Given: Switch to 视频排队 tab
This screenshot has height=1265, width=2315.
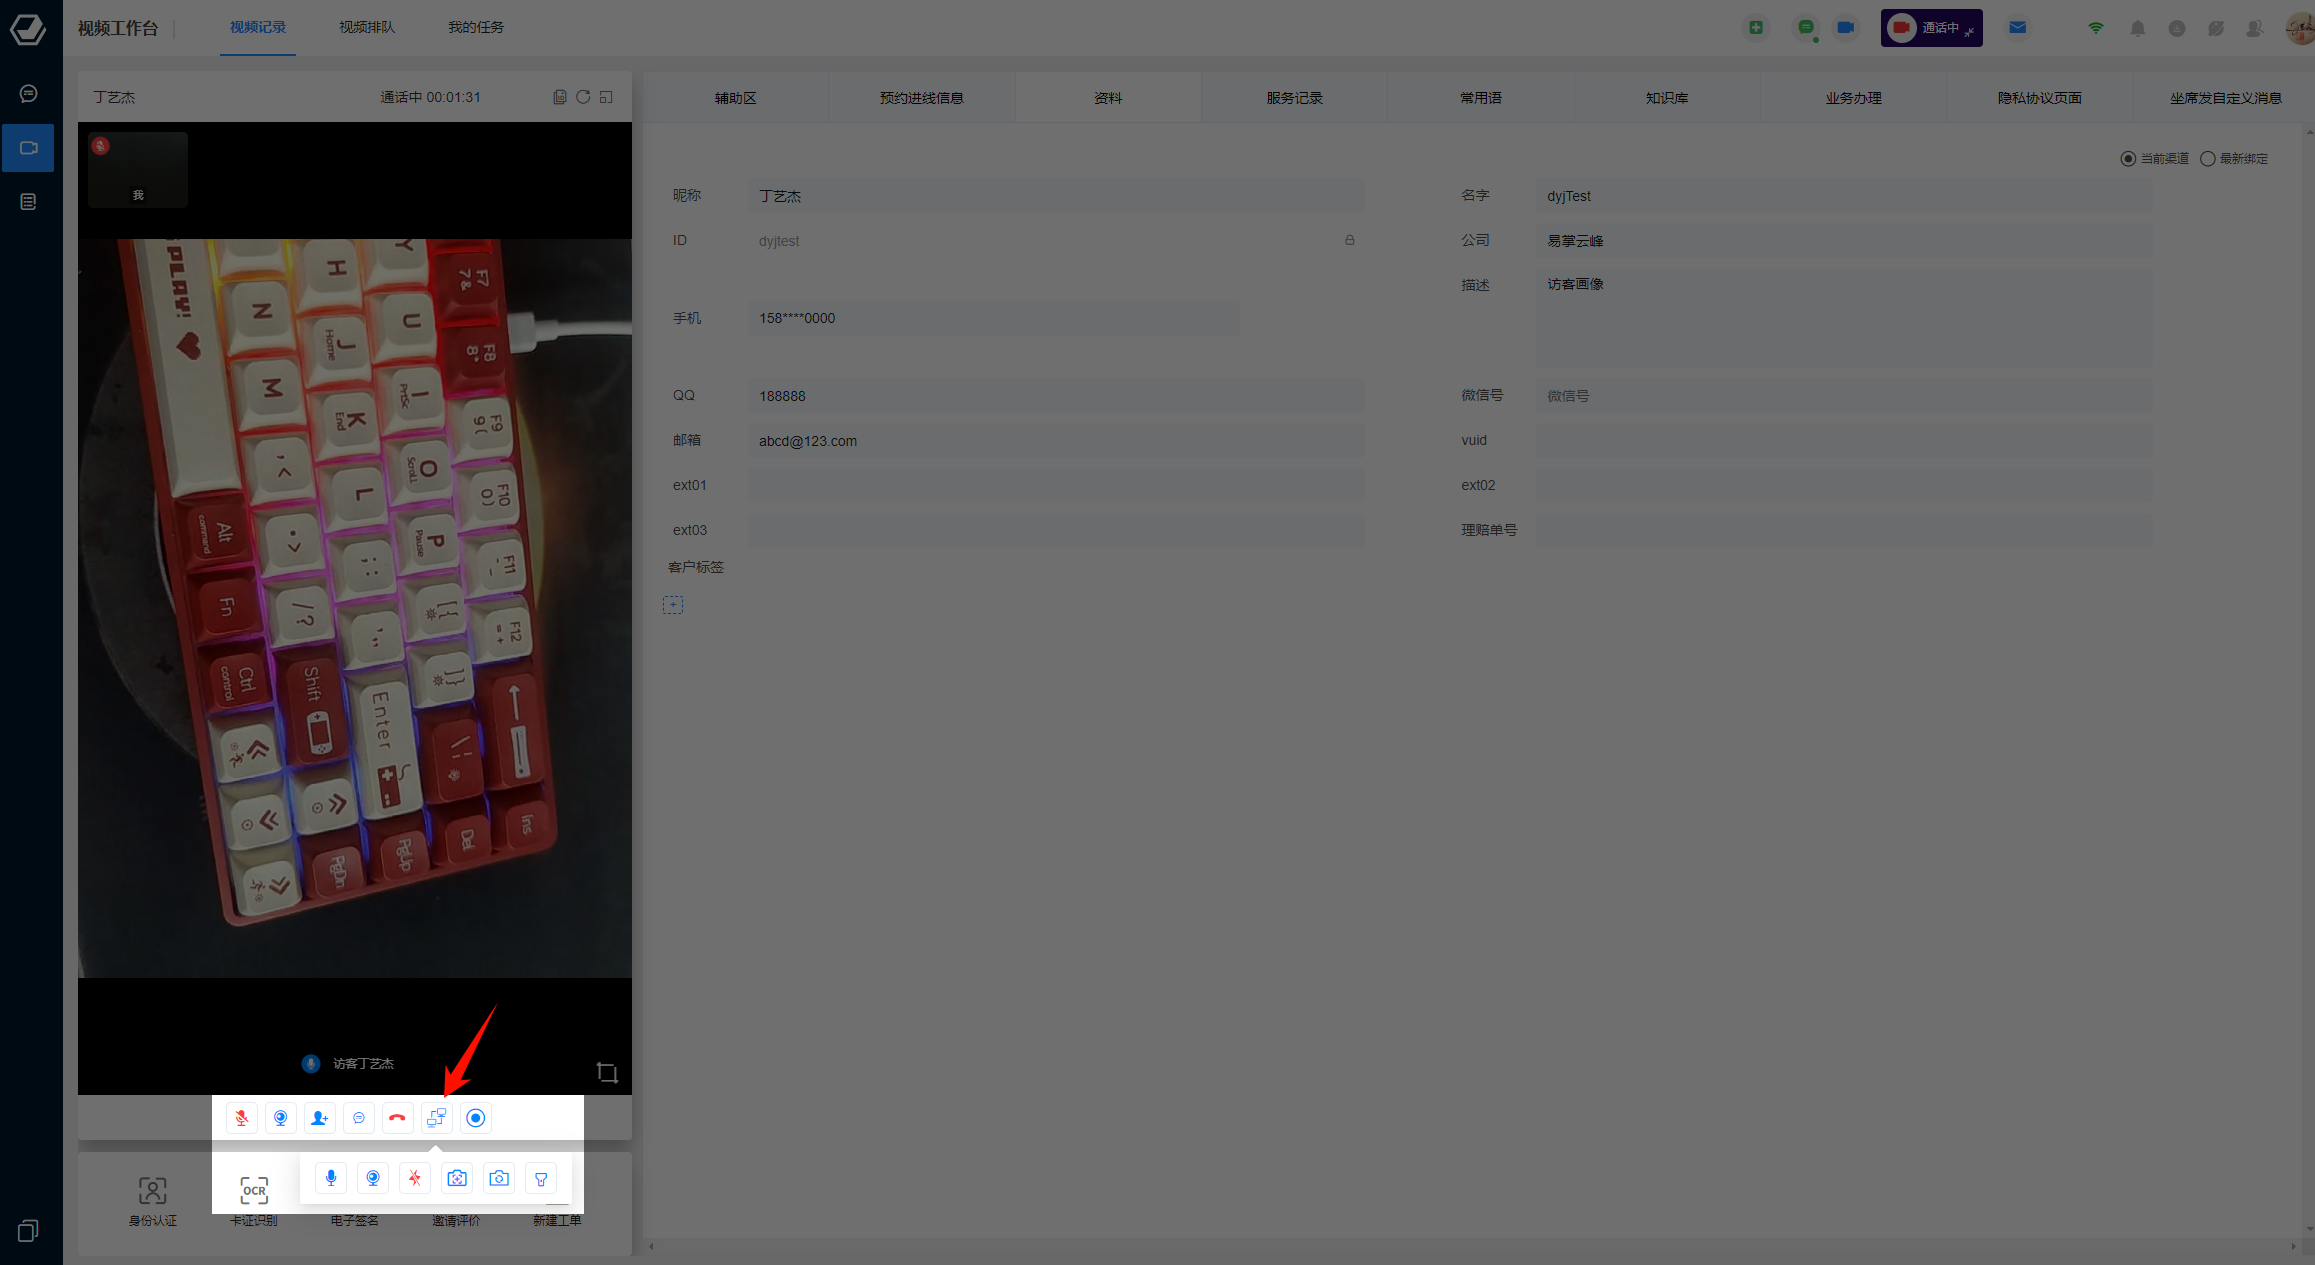Looking at the screenshot, I should point(367,27).
